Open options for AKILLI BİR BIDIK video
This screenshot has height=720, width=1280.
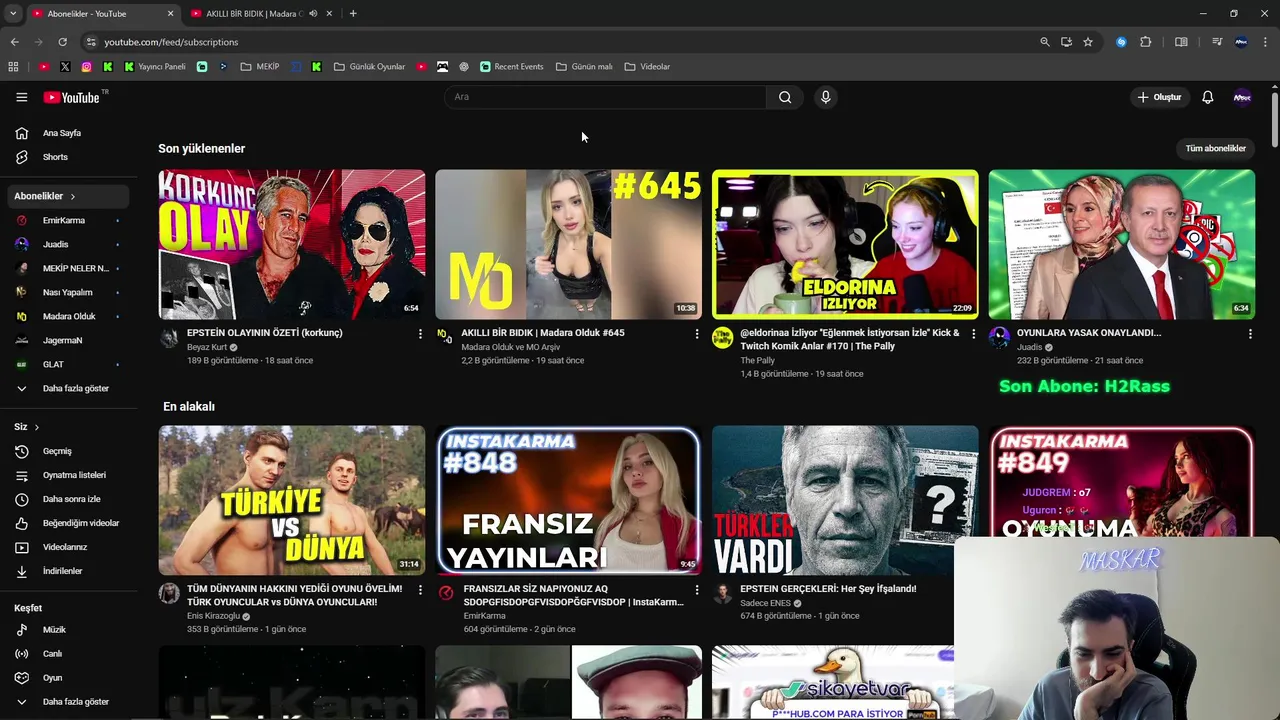point(697,334)
